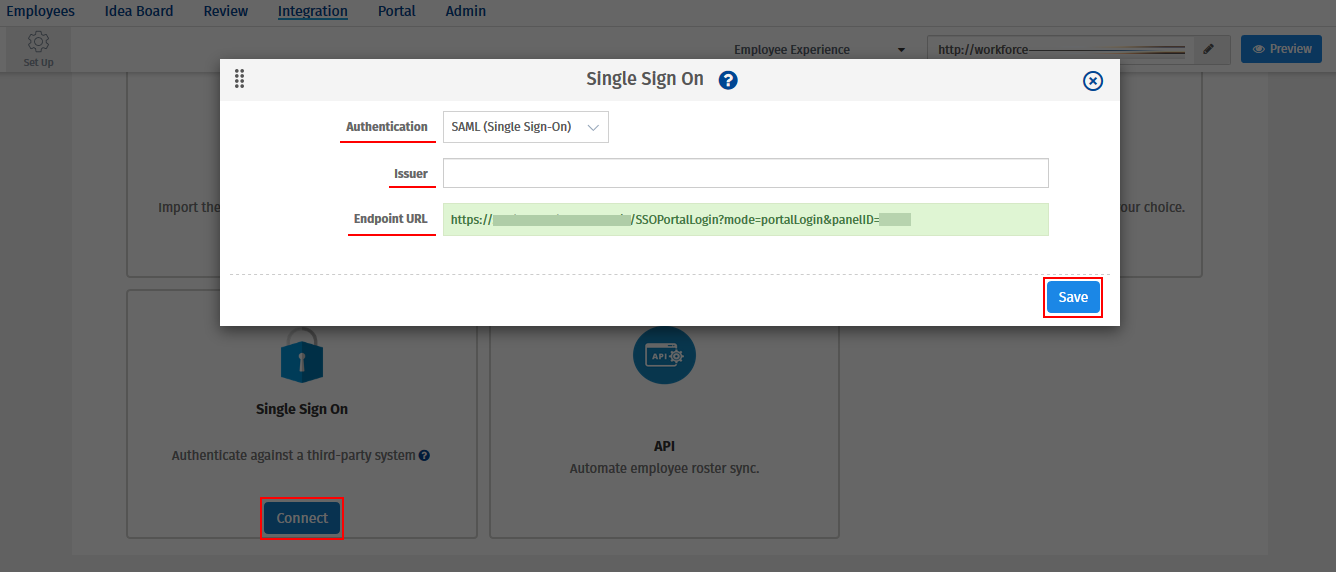Click the Connect button under Single Sign On
1336x572 pixels.
coord(302,518)
